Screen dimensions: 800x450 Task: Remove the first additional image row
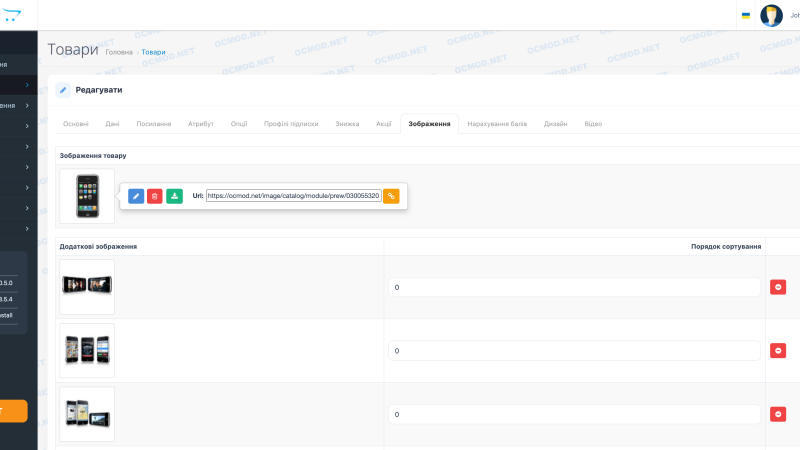(778, 287)
